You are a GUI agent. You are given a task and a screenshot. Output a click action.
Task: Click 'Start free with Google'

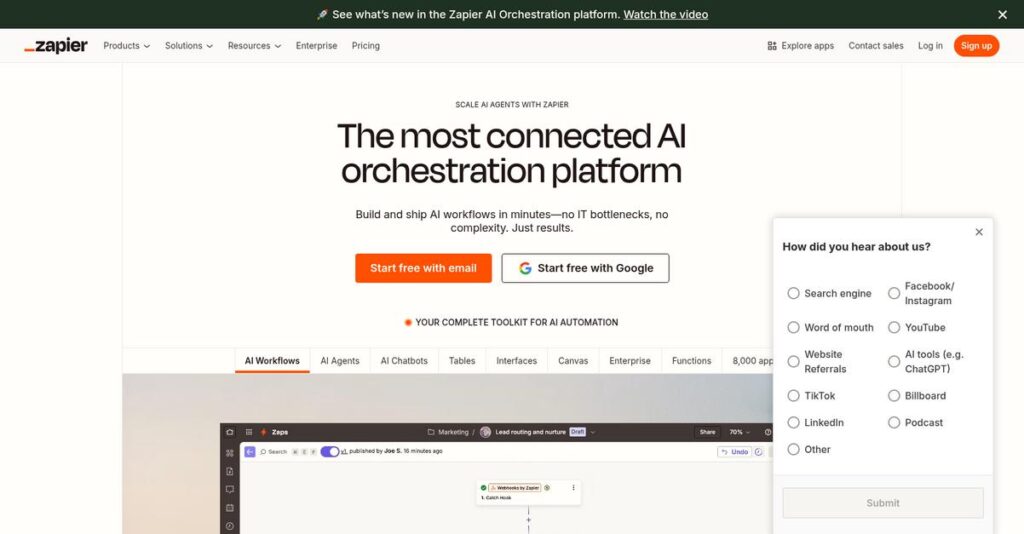click(585, 268)
